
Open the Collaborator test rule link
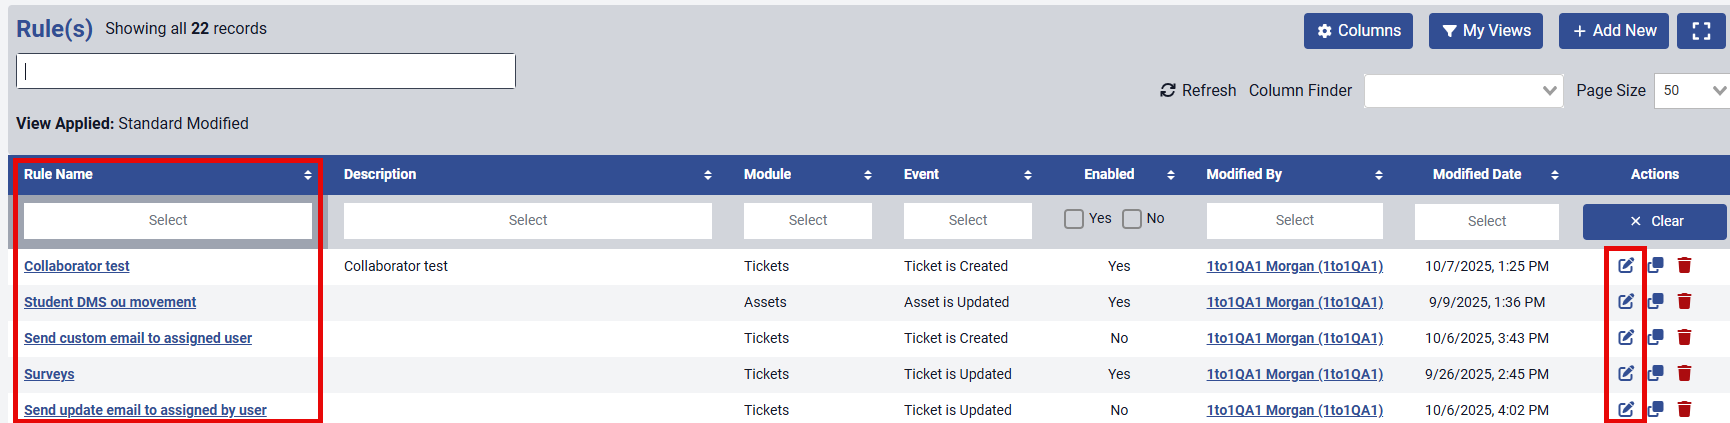click(x=77, y=266)
